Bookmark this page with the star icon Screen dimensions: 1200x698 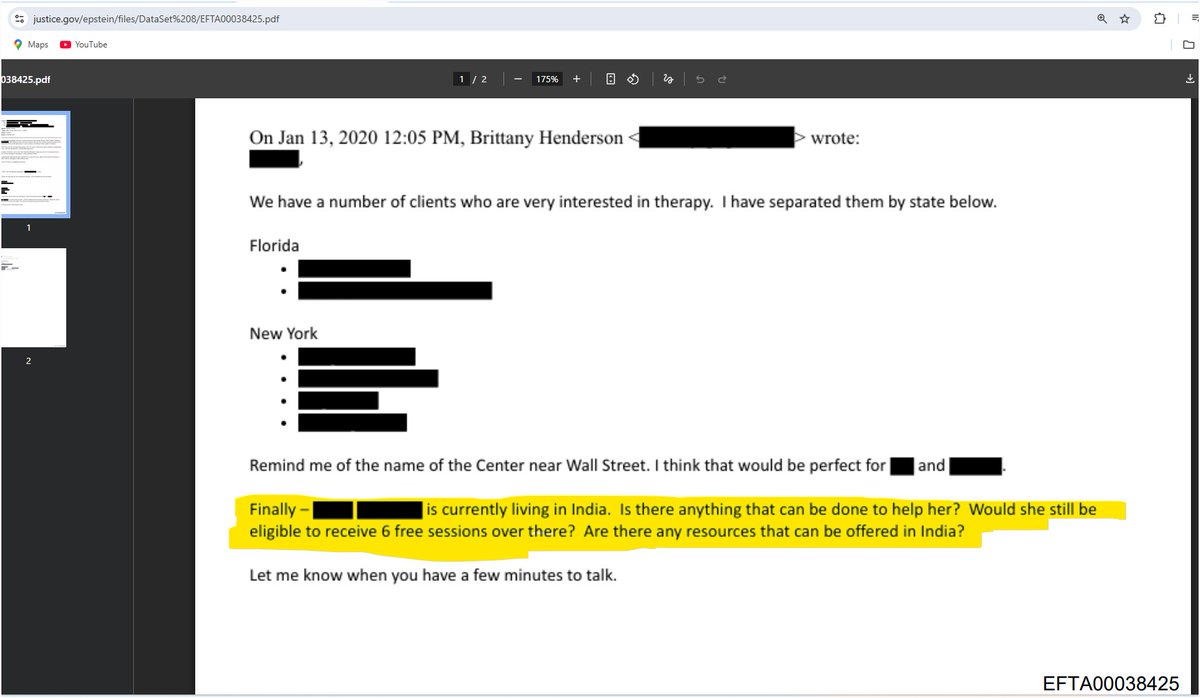1124,18
